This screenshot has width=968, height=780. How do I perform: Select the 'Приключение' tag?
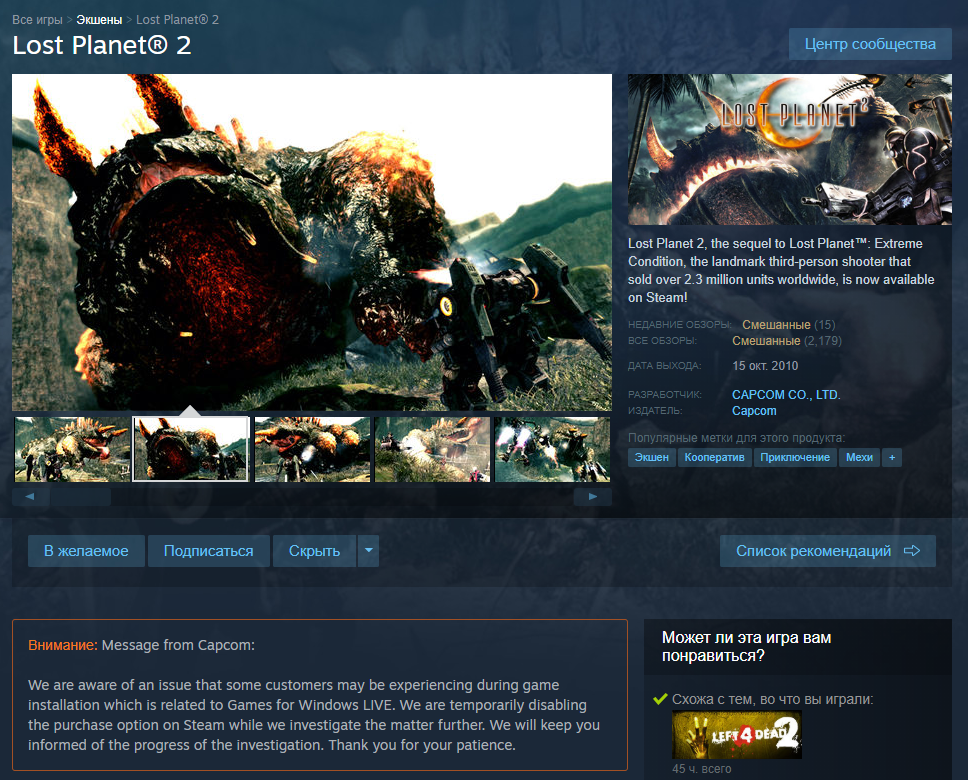(795, 458)
